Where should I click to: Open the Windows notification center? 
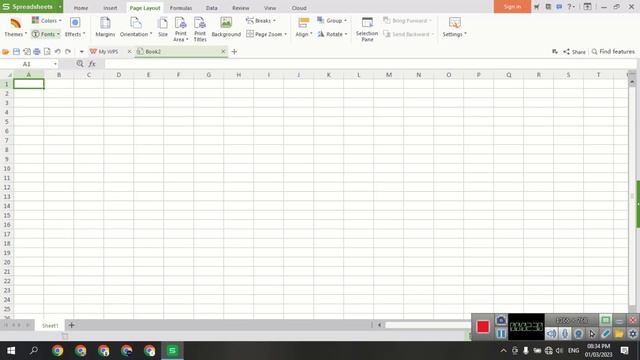pyautogui.click(x=624, y=351)
